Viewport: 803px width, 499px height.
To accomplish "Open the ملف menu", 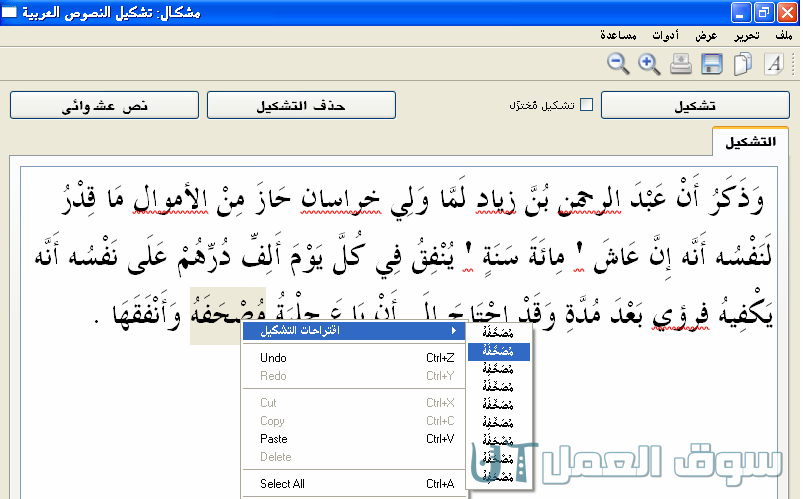I will 784,36.
